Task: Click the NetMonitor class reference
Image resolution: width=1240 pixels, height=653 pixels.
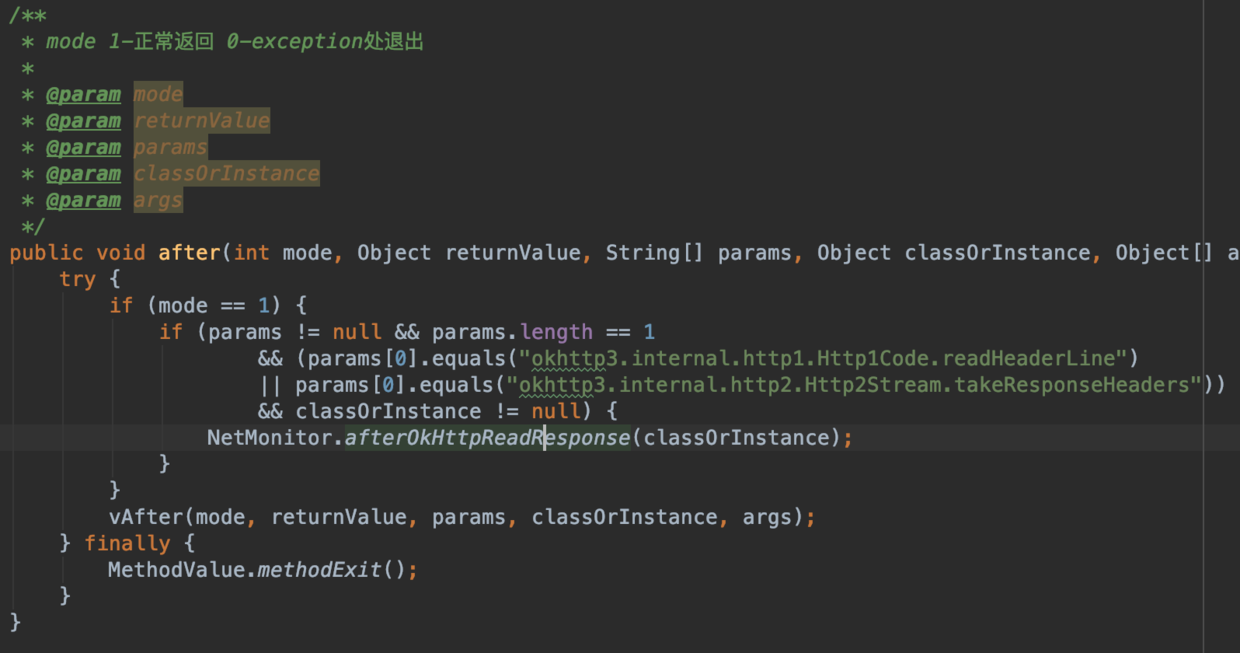Action: [x=269, y=438]
